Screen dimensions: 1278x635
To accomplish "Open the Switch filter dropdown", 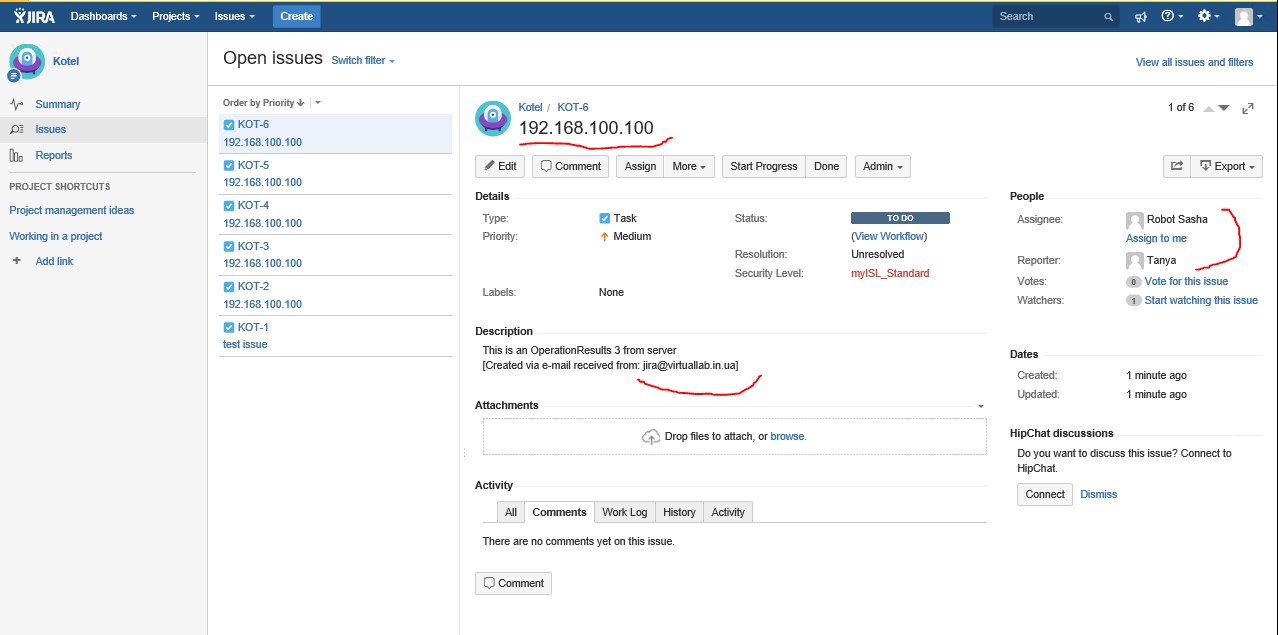I will 363,61.
